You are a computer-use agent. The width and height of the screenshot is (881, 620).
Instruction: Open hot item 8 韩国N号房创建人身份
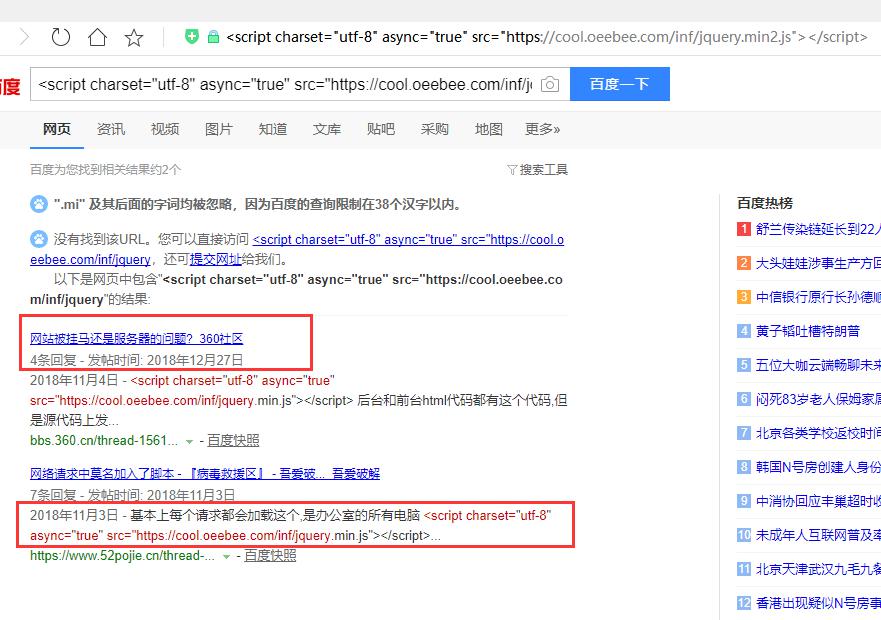(818, 467)
